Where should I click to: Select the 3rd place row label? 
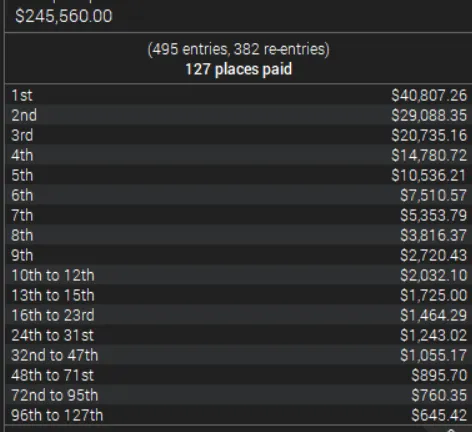pyautogui.click(x=22, y=135)
